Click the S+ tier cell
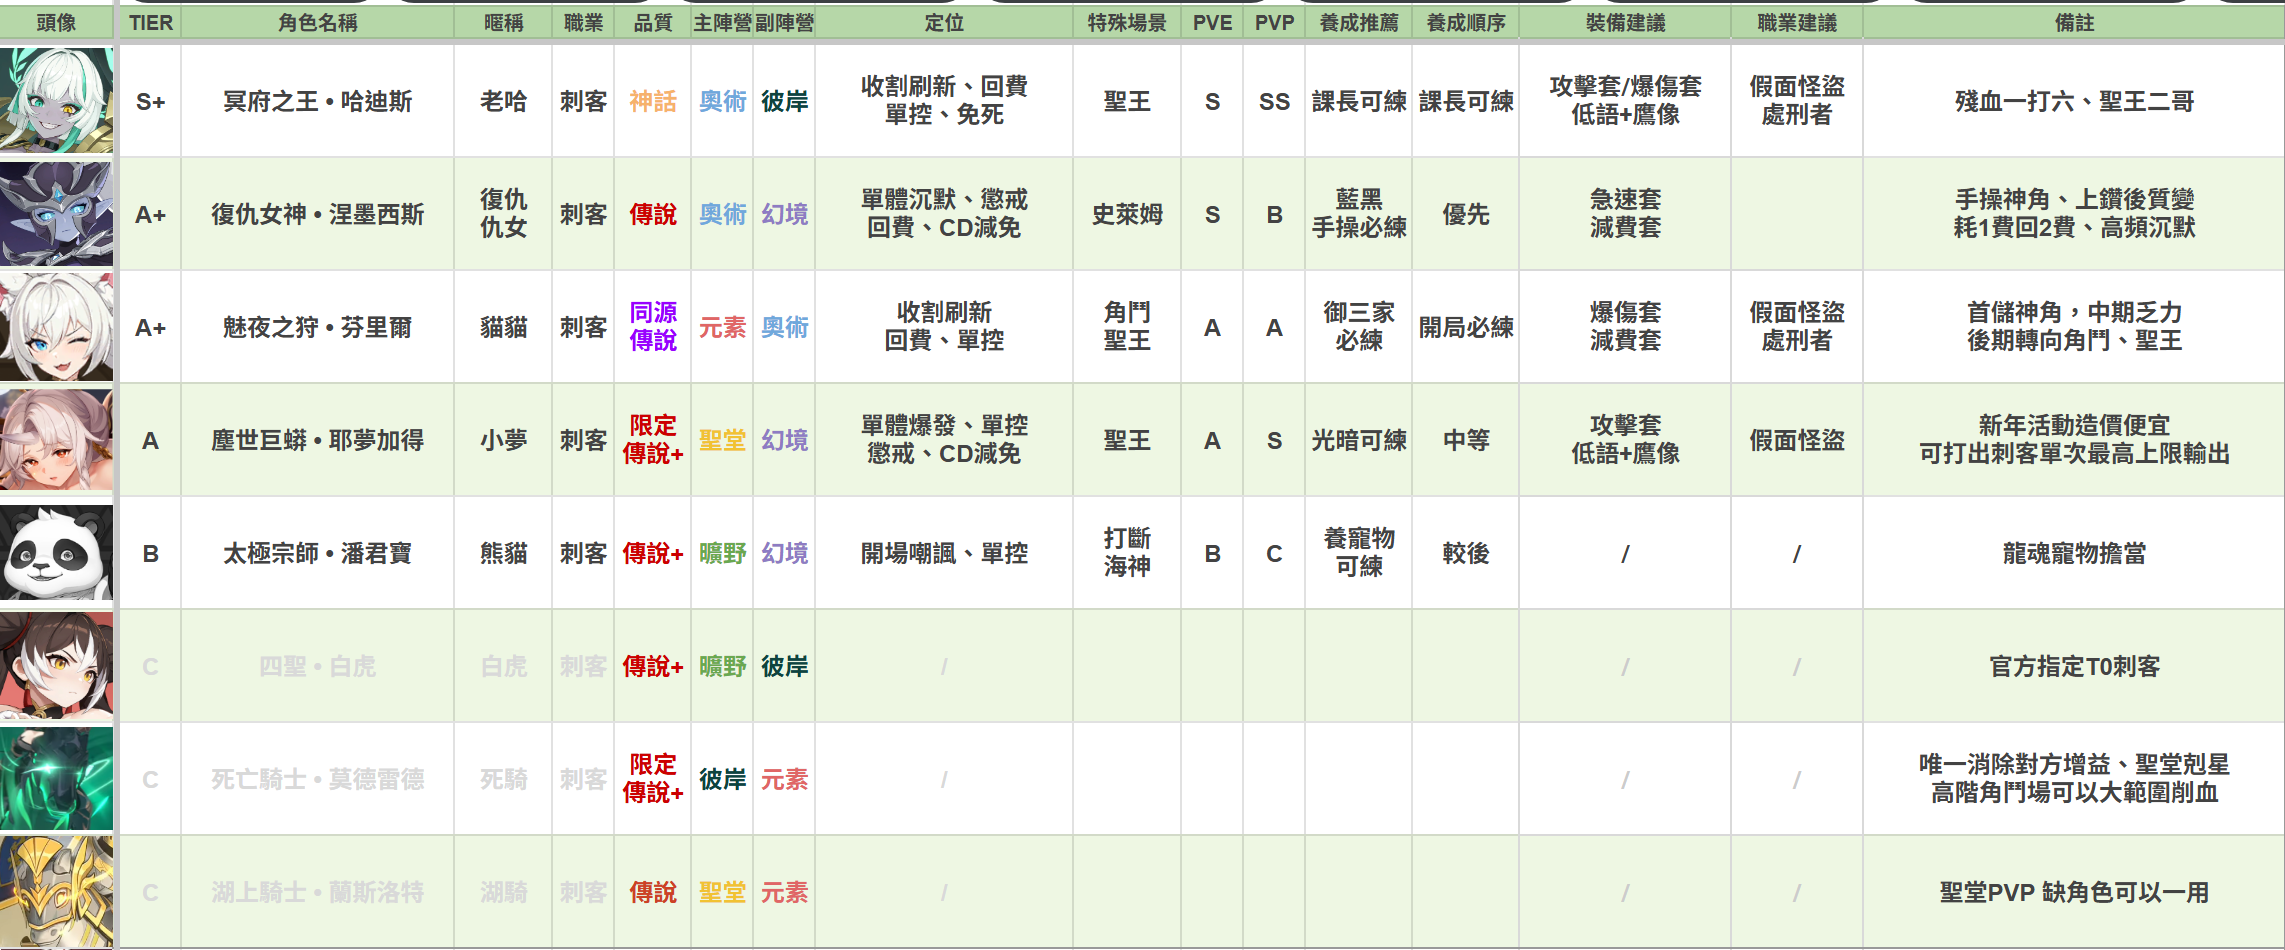Viewport: 2285px width, 950px height. (x=151, y=100)
